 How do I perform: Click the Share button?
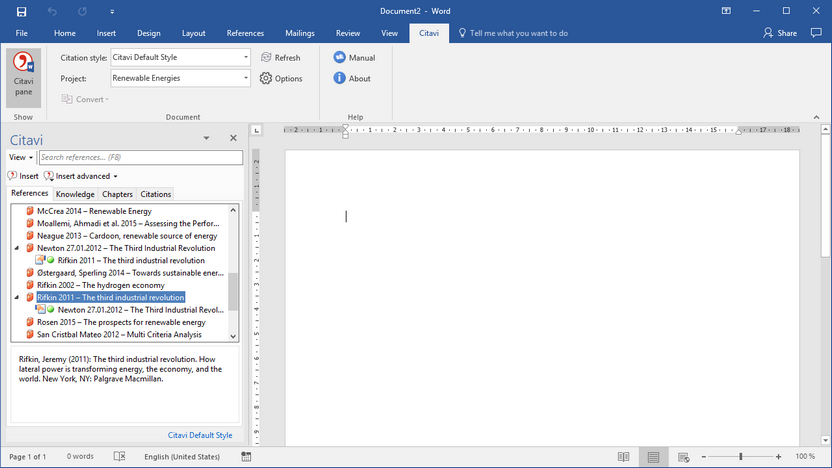[x=780, y=33]
